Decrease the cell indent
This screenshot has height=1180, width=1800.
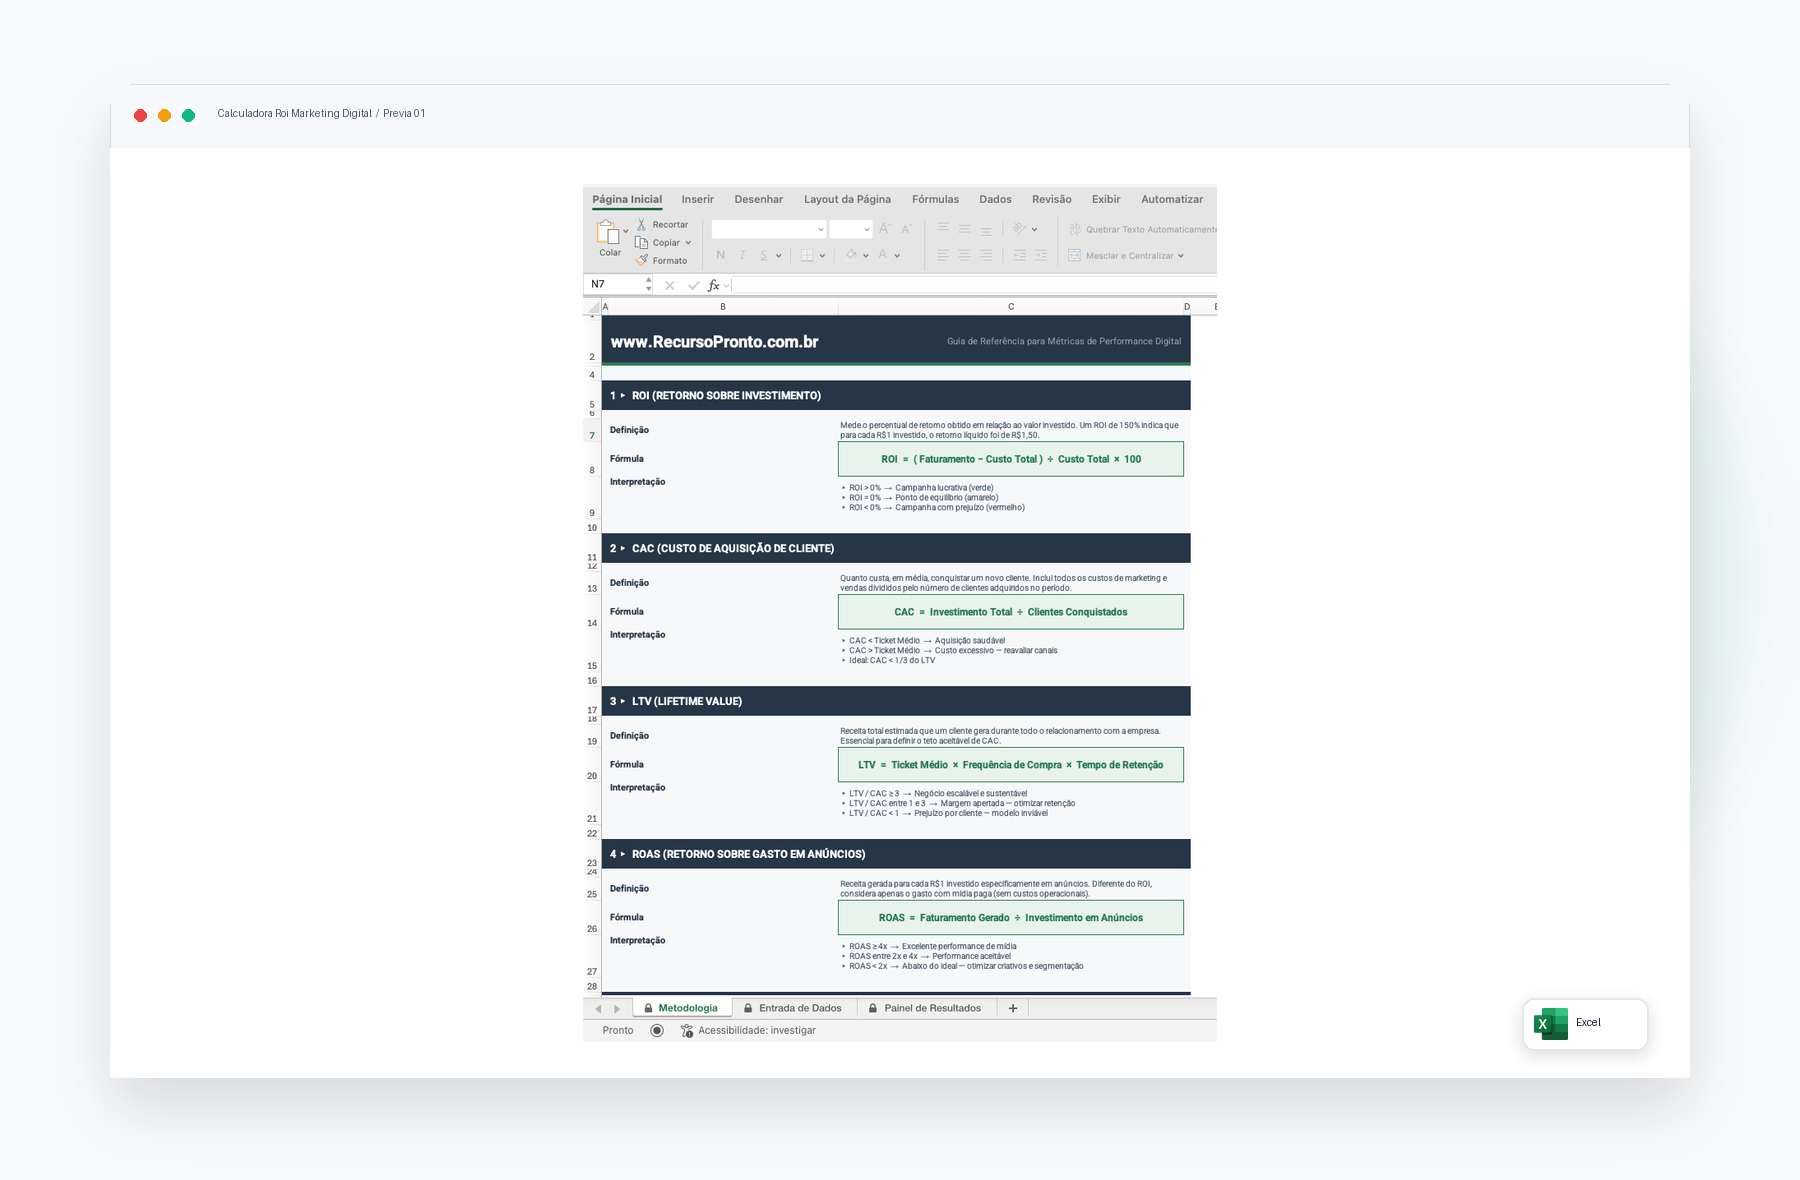(x=1019, y=255)
